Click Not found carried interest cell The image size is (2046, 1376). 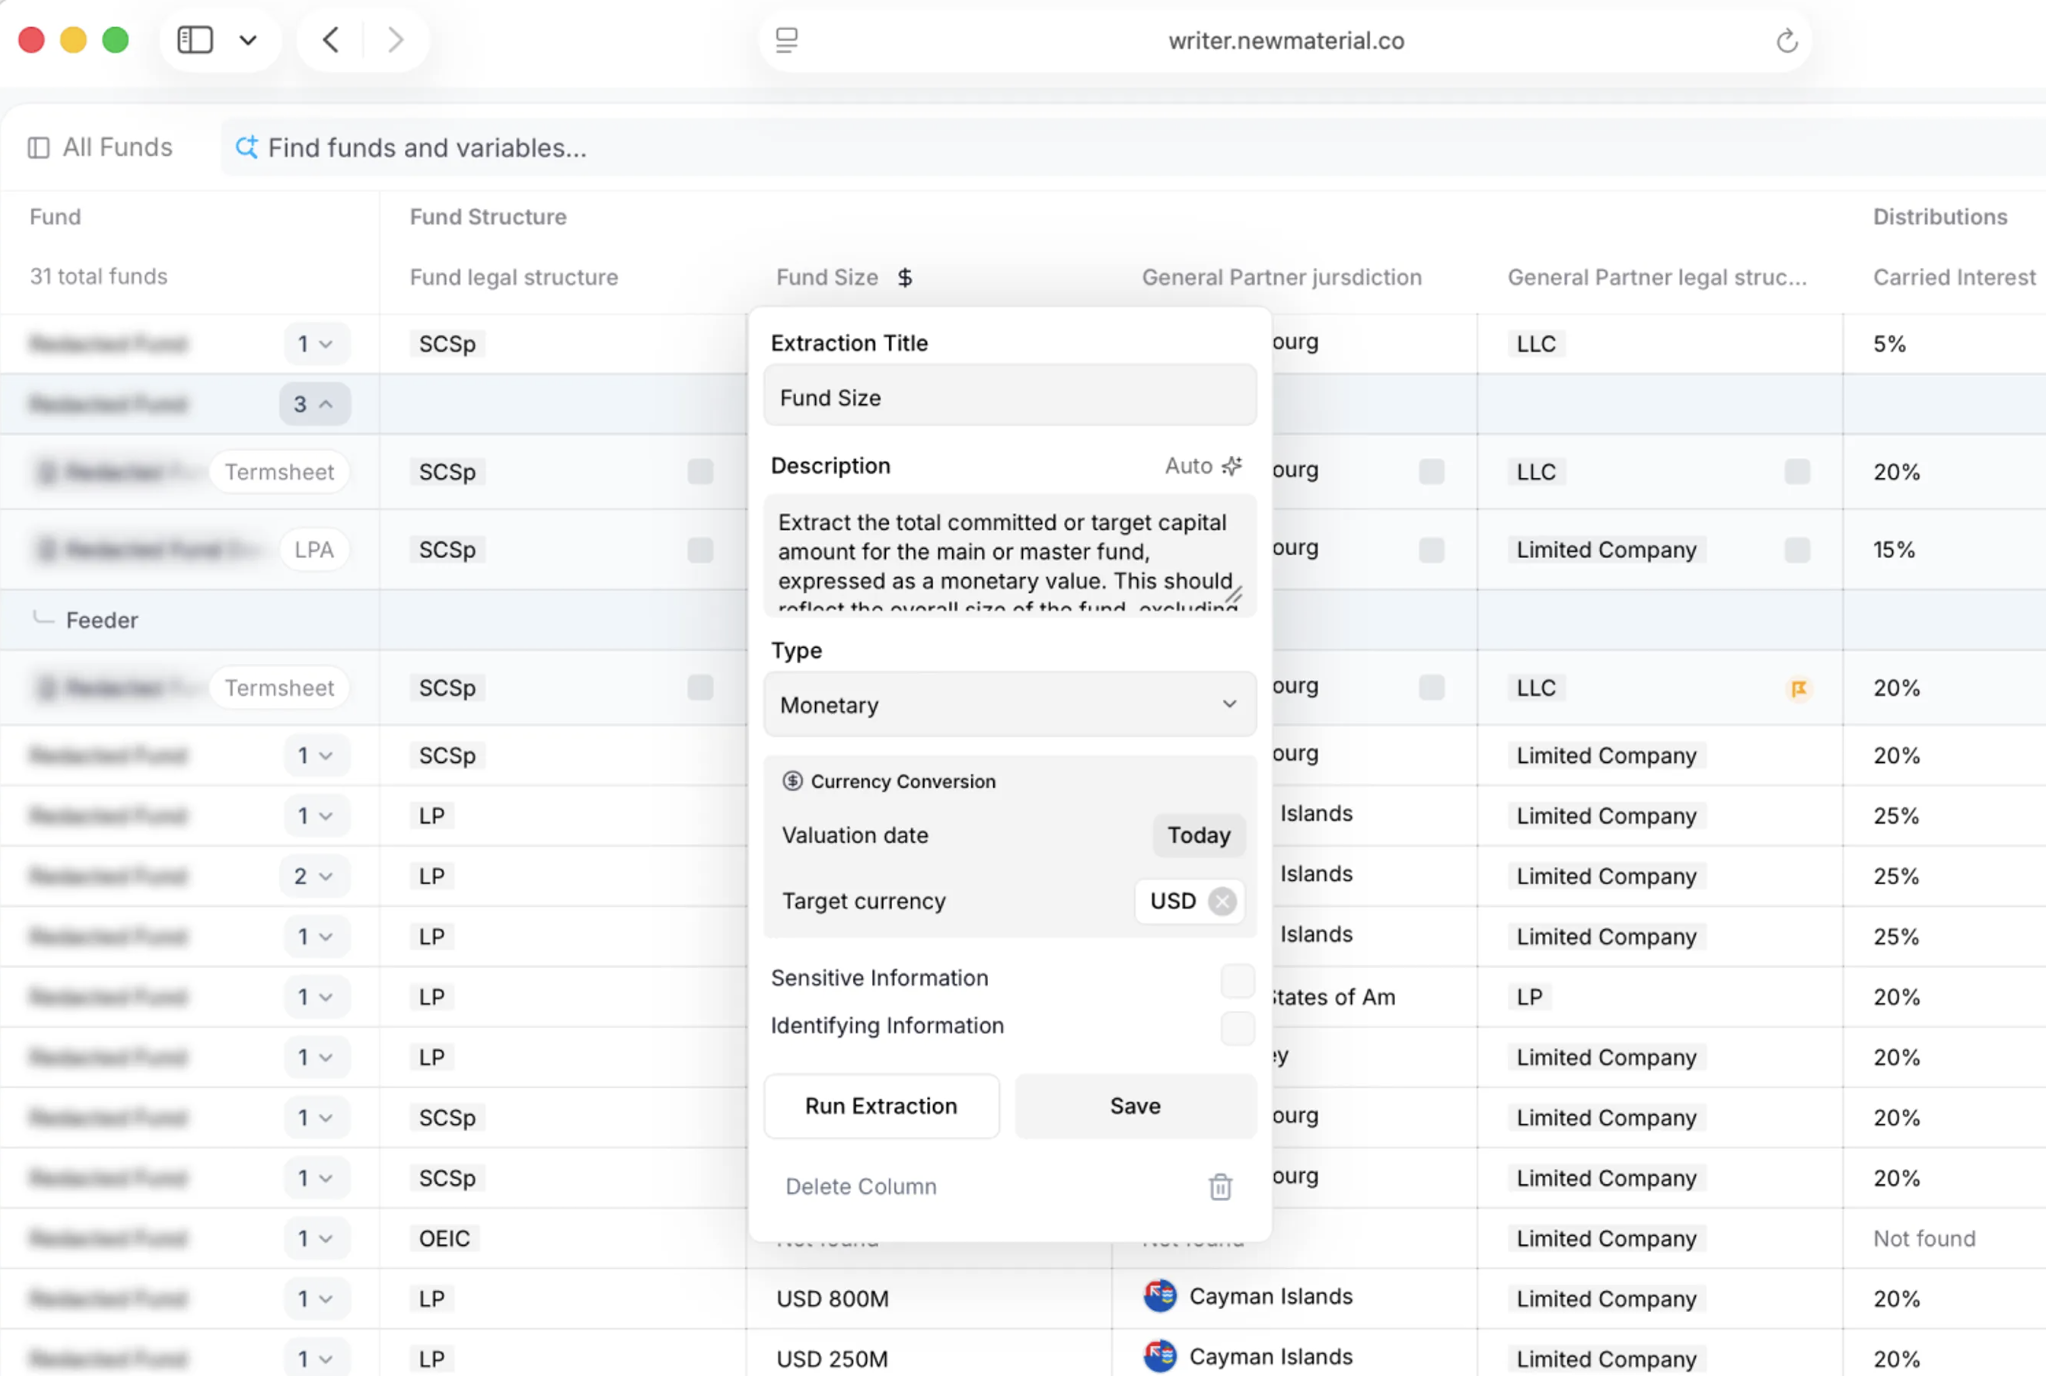1924,1238
